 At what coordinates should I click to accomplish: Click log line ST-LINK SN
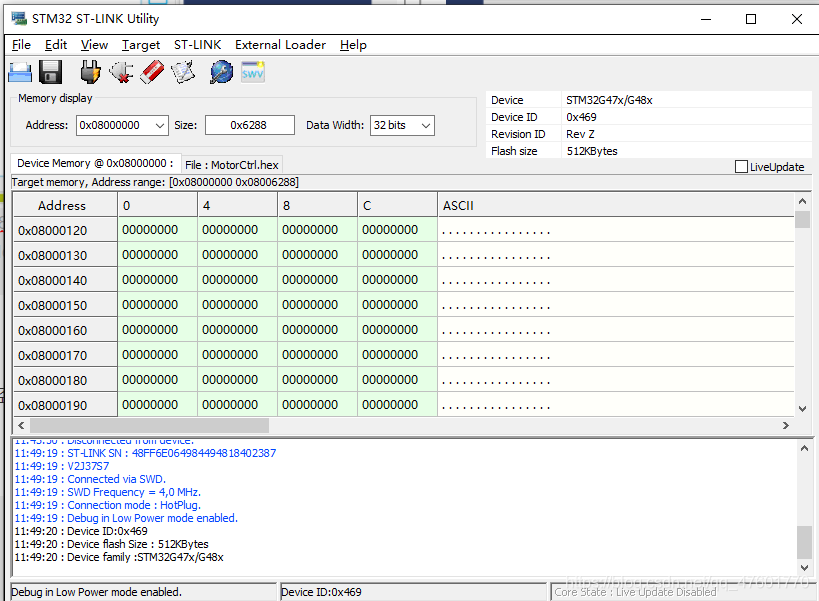pos(145,453)
